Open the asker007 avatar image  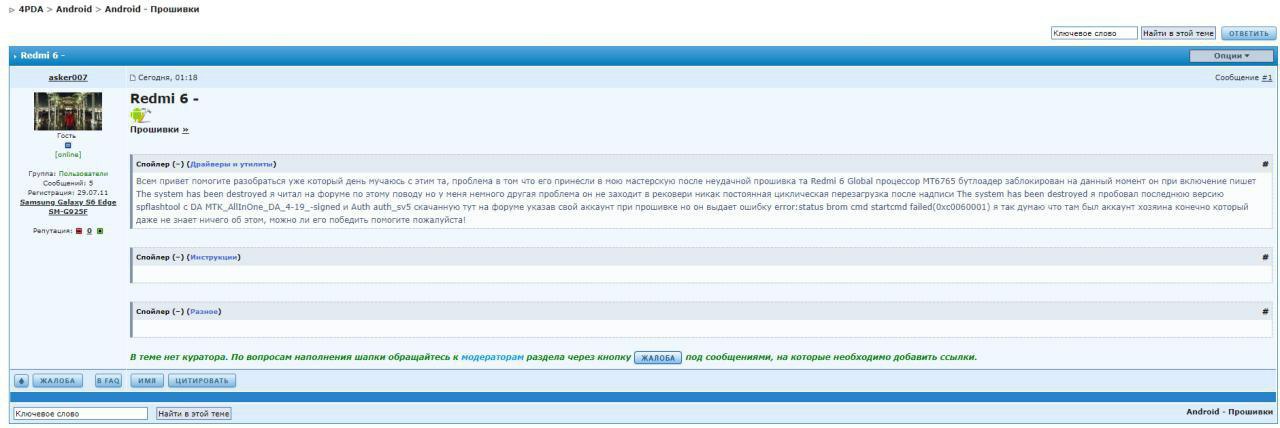[68, 112]
